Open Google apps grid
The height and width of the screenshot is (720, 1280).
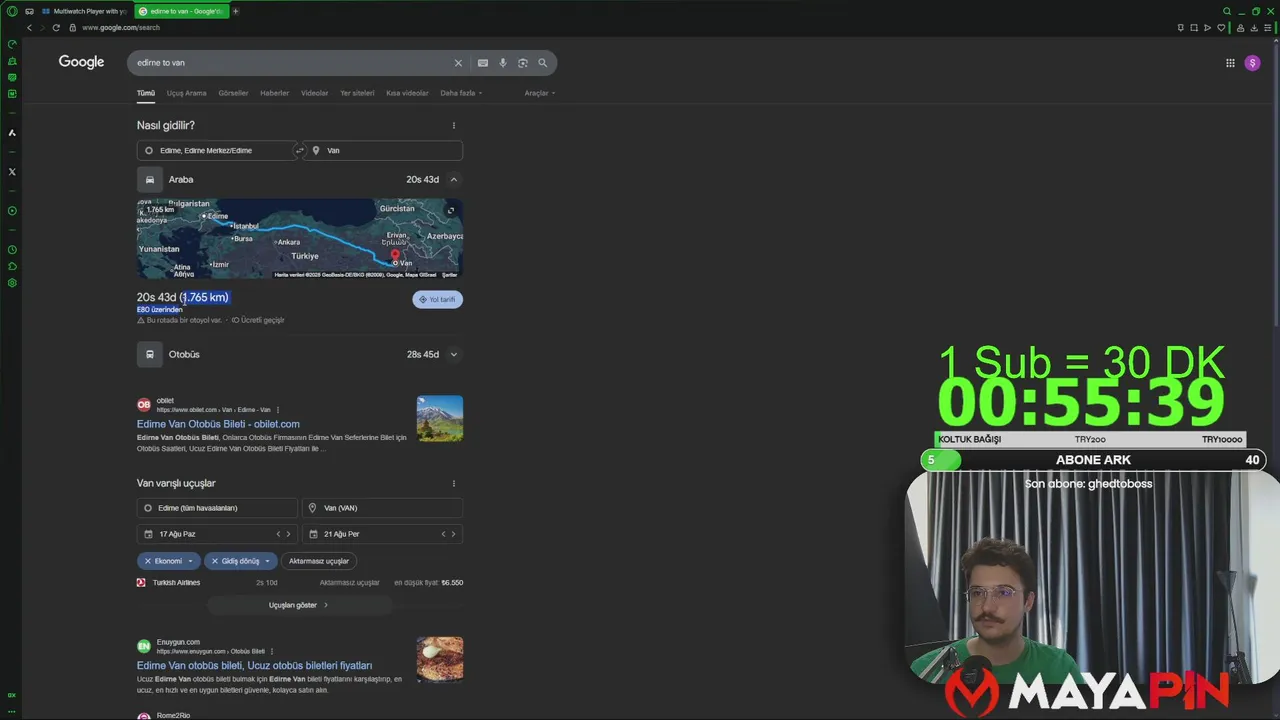click(x=1230, y=63)
